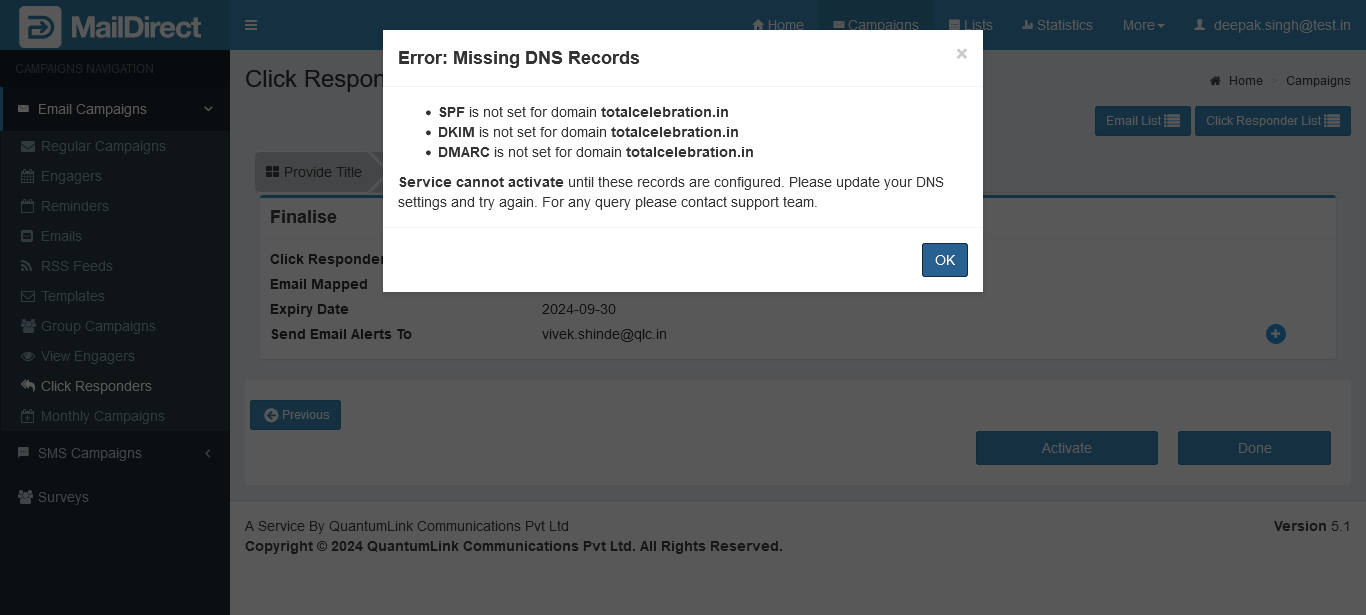Click the Regular Campaigns envelope icon
This screenshot has height=615, width=1366.
[x=27, y=146]
